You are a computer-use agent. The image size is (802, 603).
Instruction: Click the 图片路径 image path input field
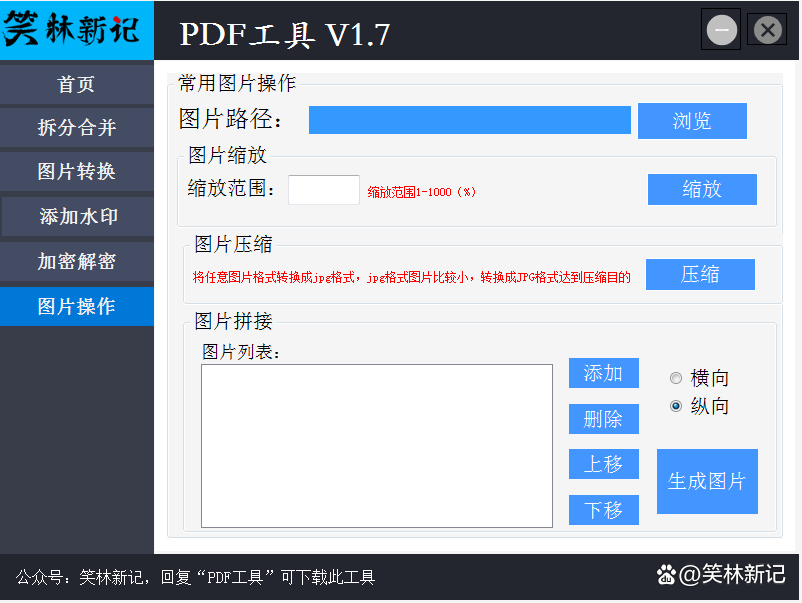tap(470, 120)
